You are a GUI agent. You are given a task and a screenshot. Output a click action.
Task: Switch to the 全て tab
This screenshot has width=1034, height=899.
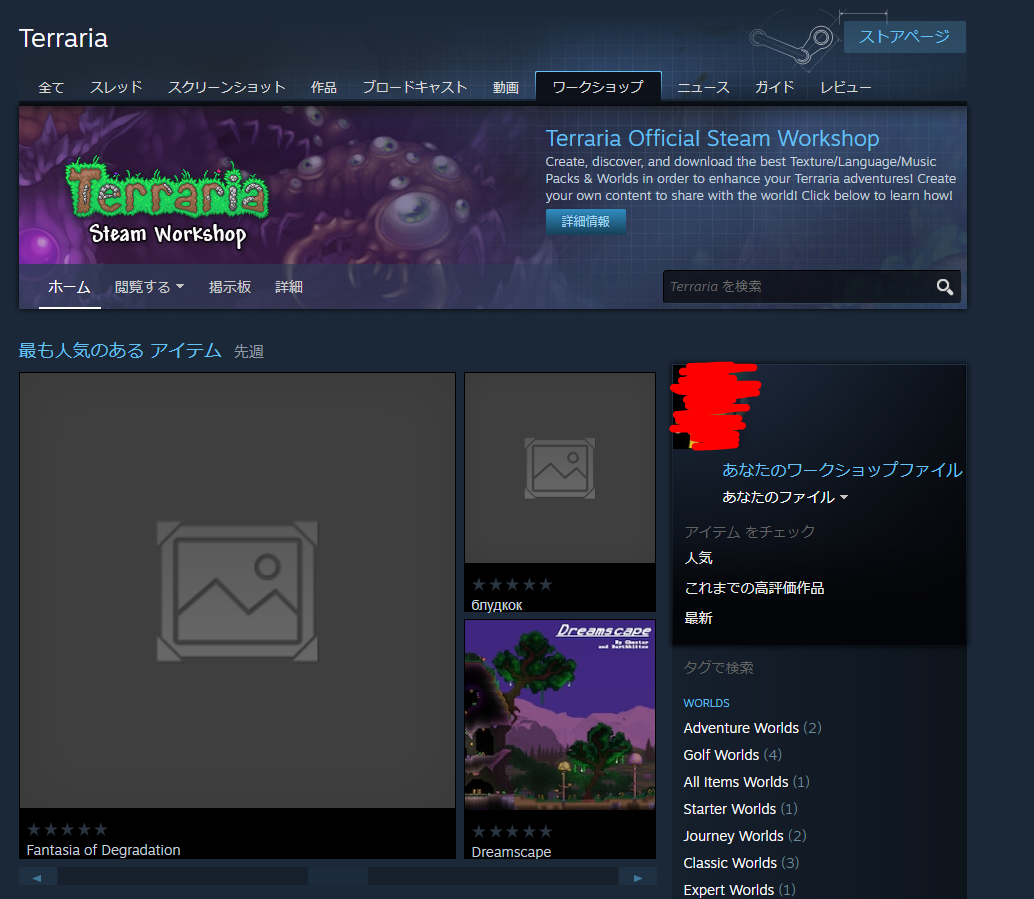pyautogui.click(x=51, y=88)
